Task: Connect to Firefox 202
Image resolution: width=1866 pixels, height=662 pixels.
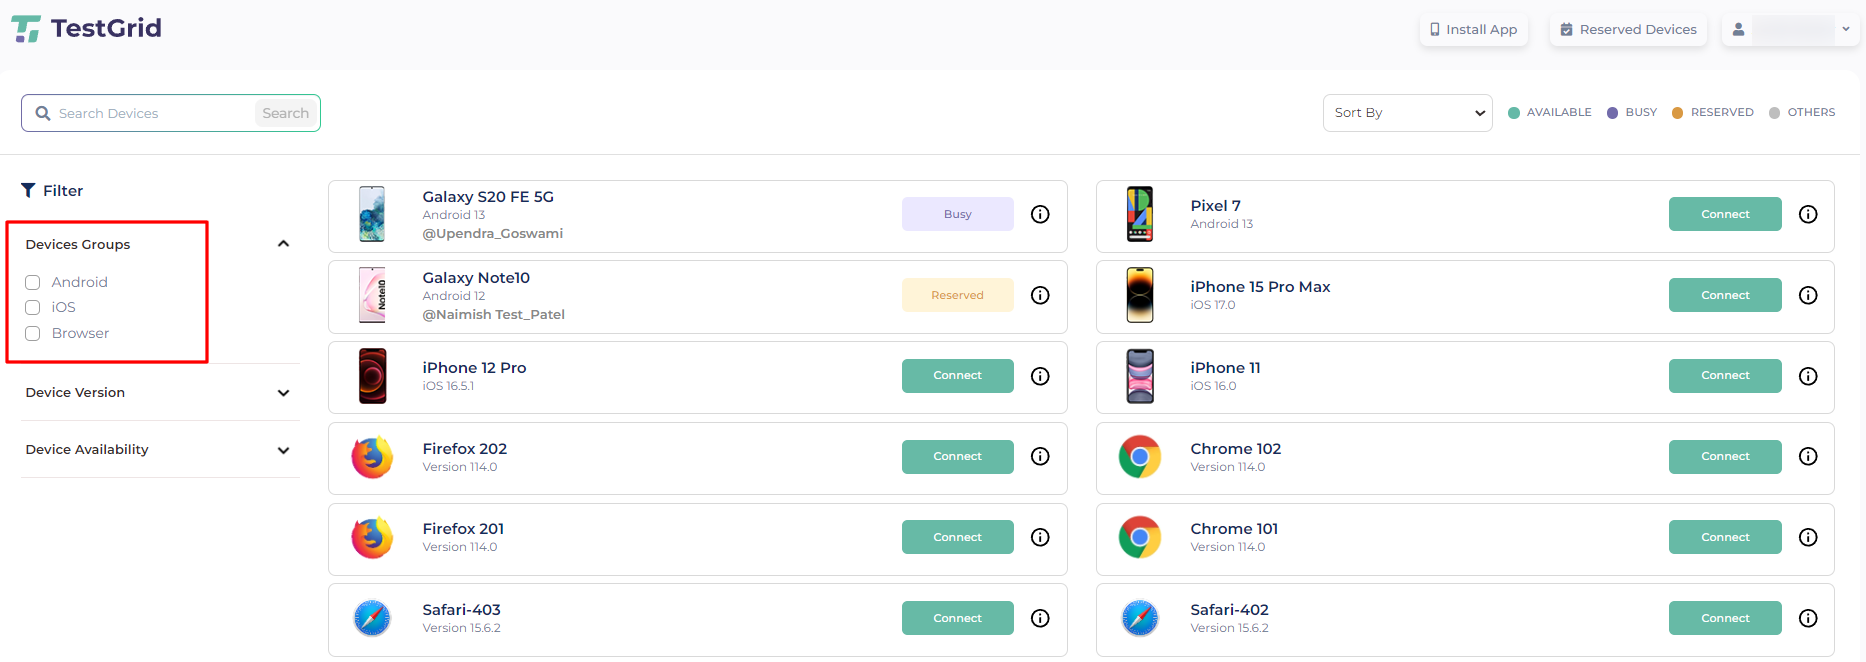Action: coord(958,457)
